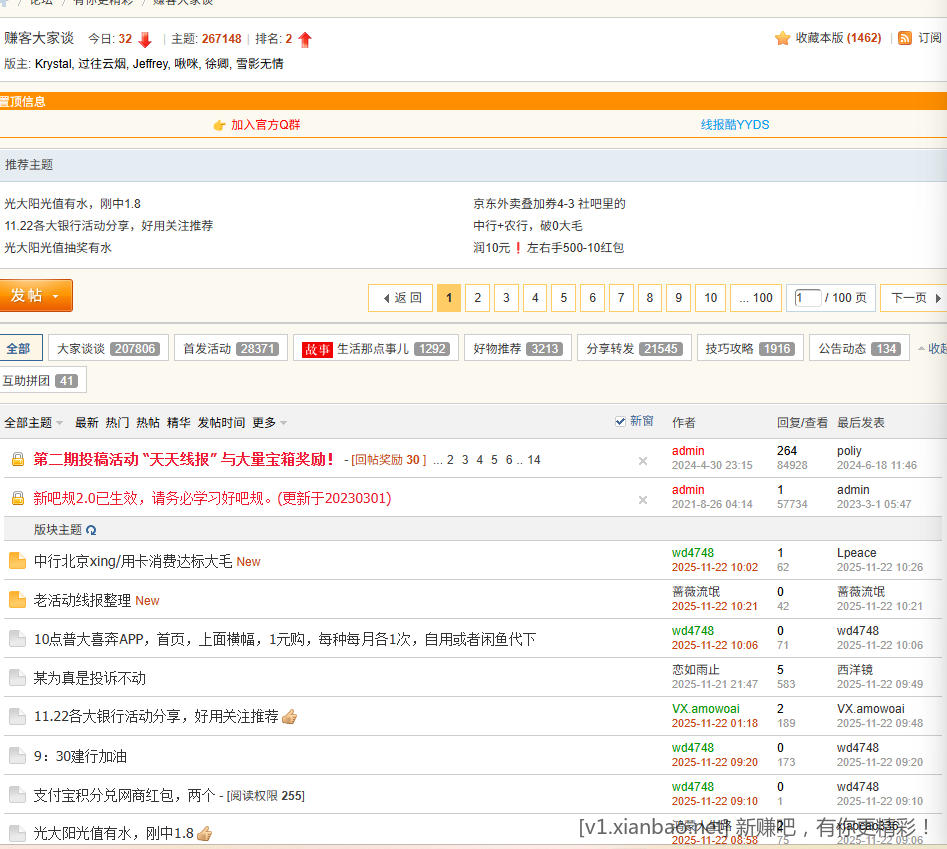Open the 线报酷YYDS link

734,125
